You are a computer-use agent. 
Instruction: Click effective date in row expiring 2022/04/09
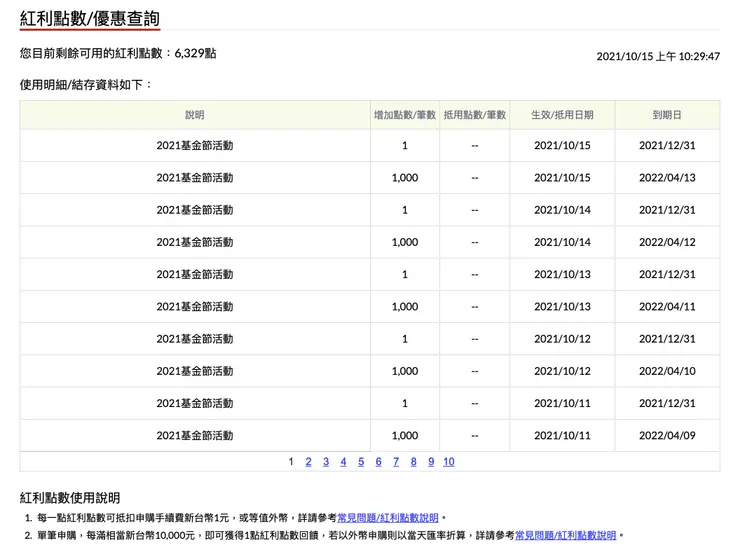(x=562, y=435)
